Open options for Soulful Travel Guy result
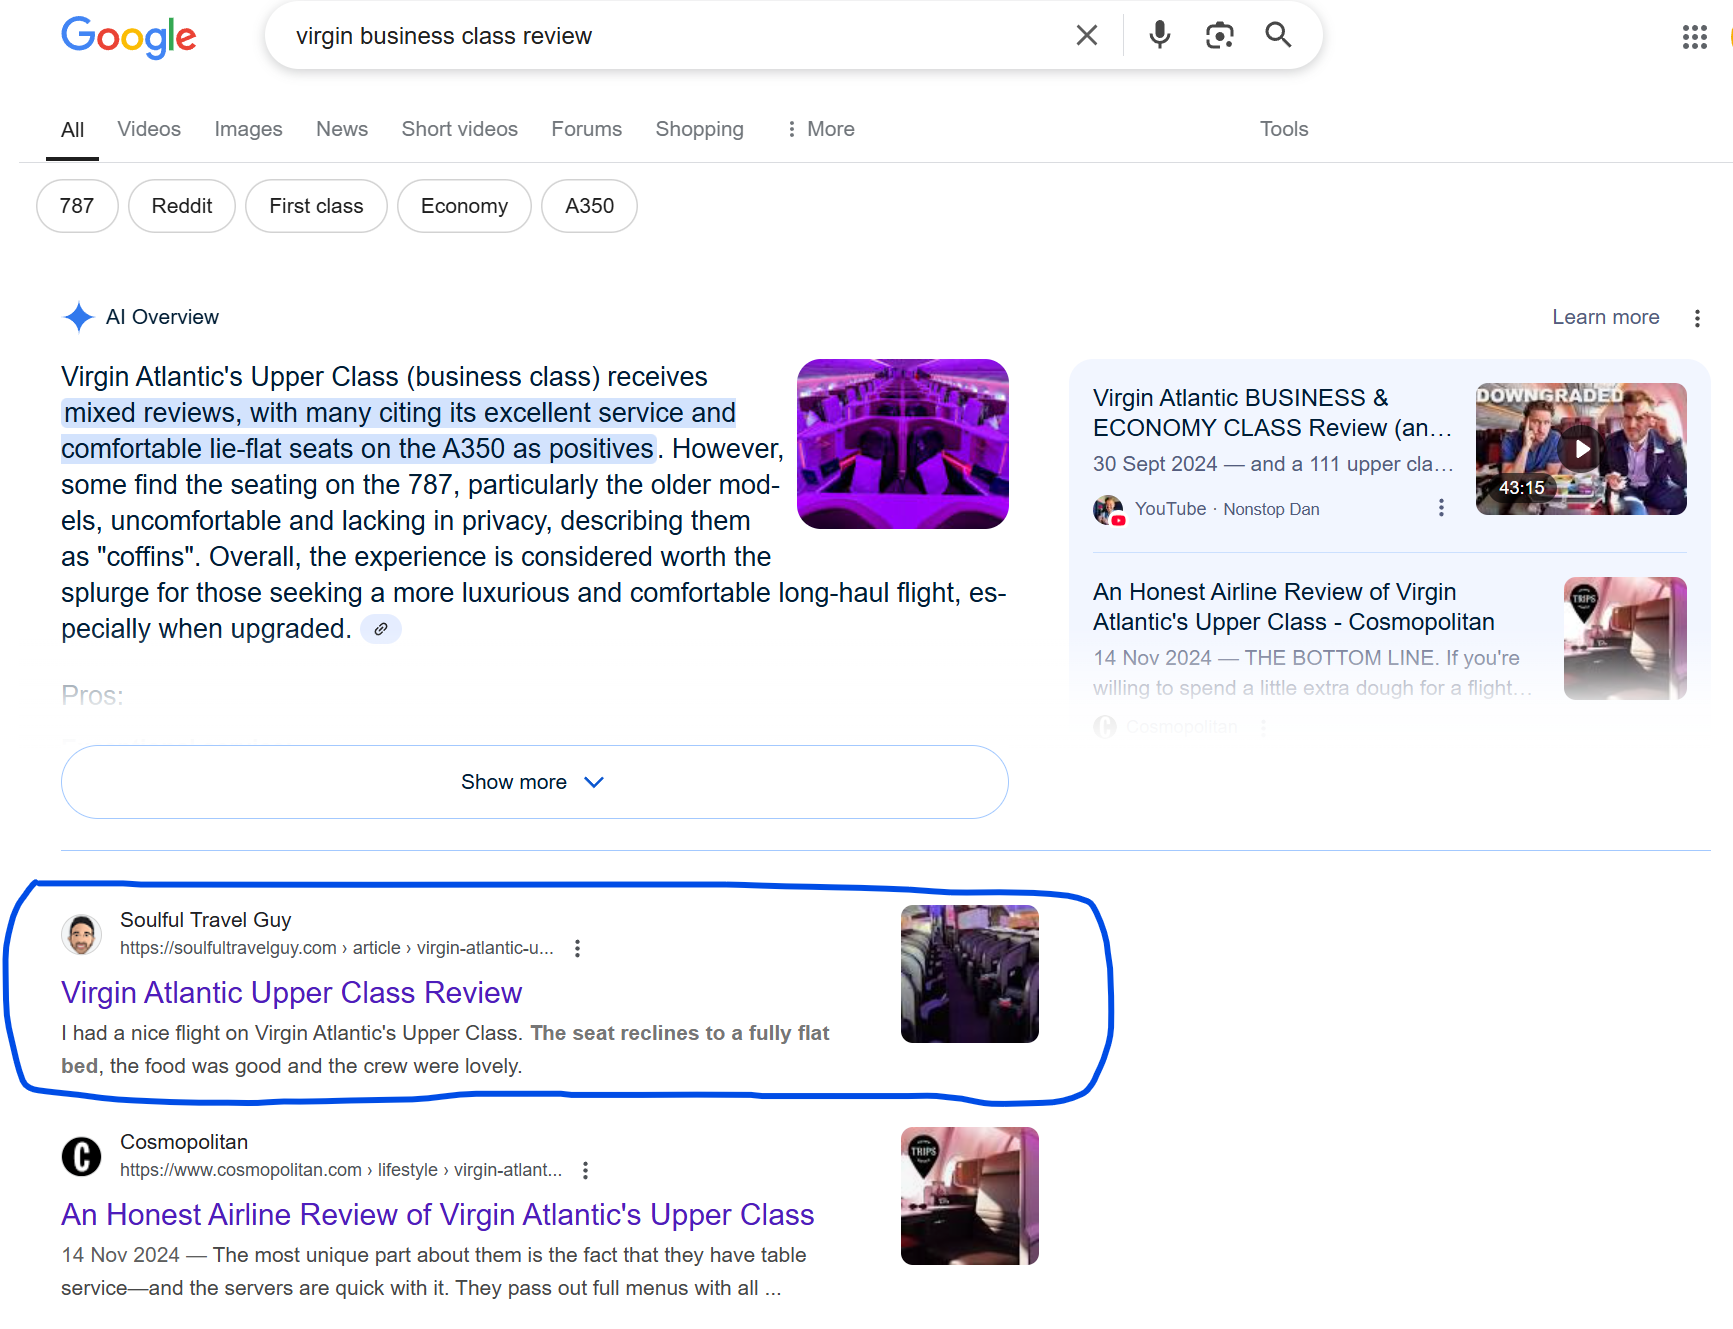Viewport: 1733px width, 1329px height. (x=577, y=948)
